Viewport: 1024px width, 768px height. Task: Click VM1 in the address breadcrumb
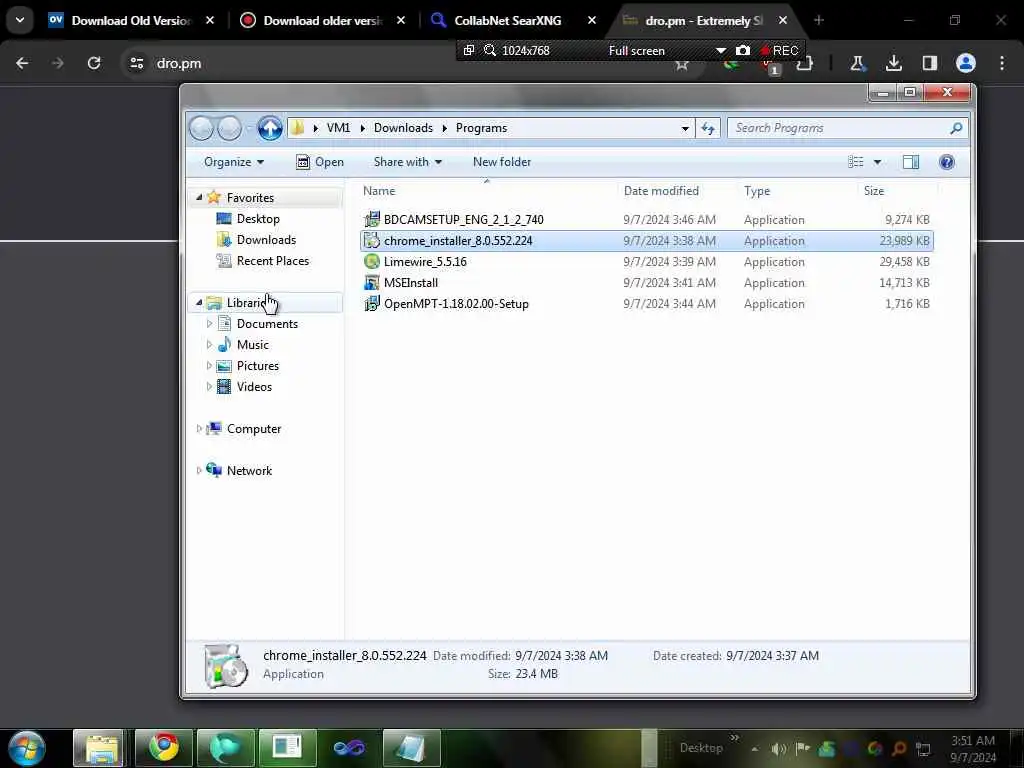[x=338, y=128]
